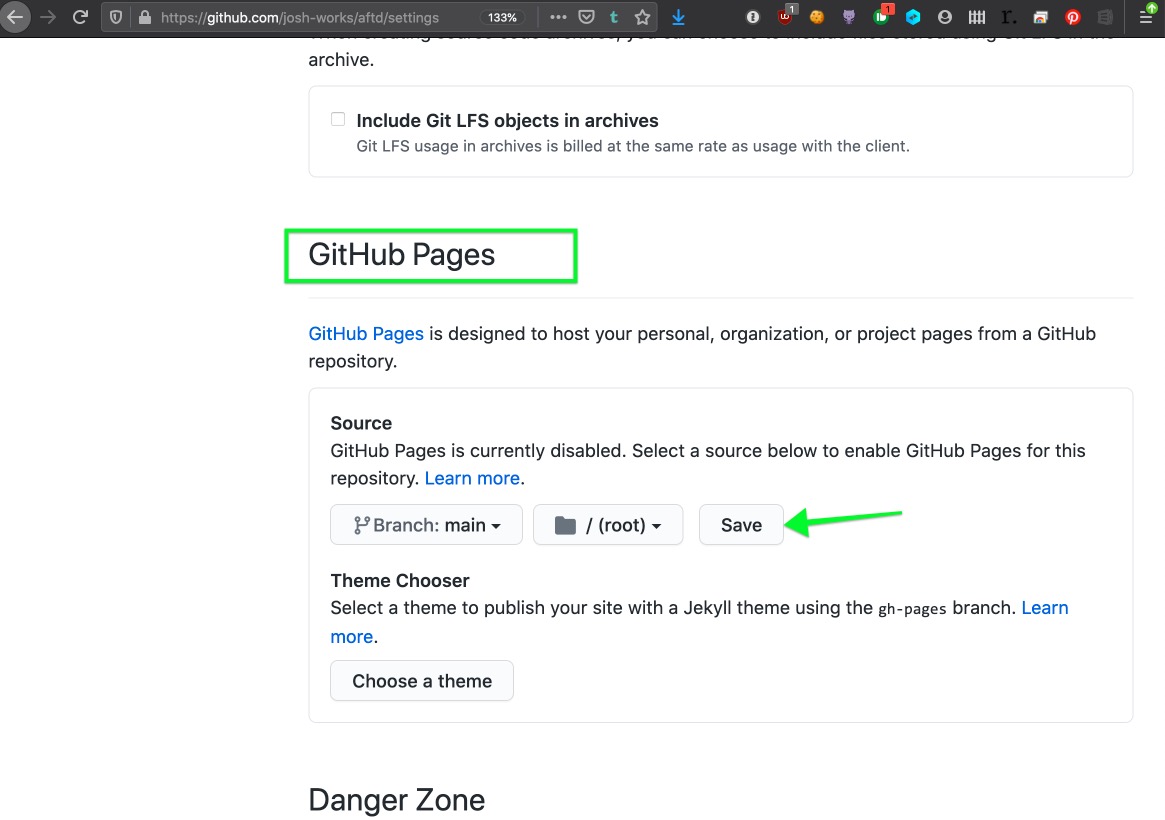Save the page to Pocket
Image resolution: width=1165 pixels, height=820 pixels.
point(586,17)
